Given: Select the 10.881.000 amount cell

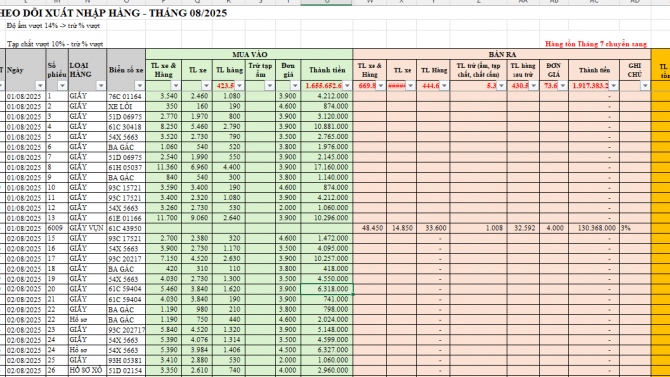Looking at the screenshot, I should point(327,127).
